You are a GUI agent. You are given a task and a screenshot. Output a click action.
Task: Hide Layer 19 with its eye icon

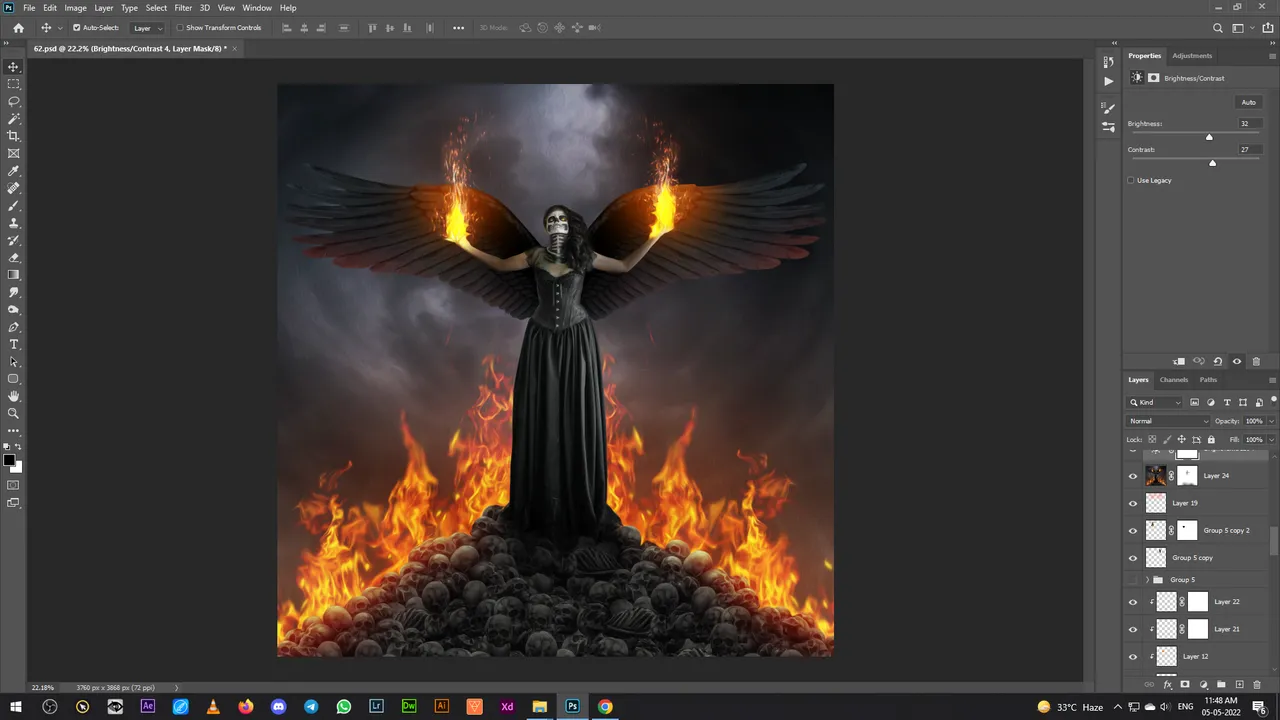pos(1133,503)
